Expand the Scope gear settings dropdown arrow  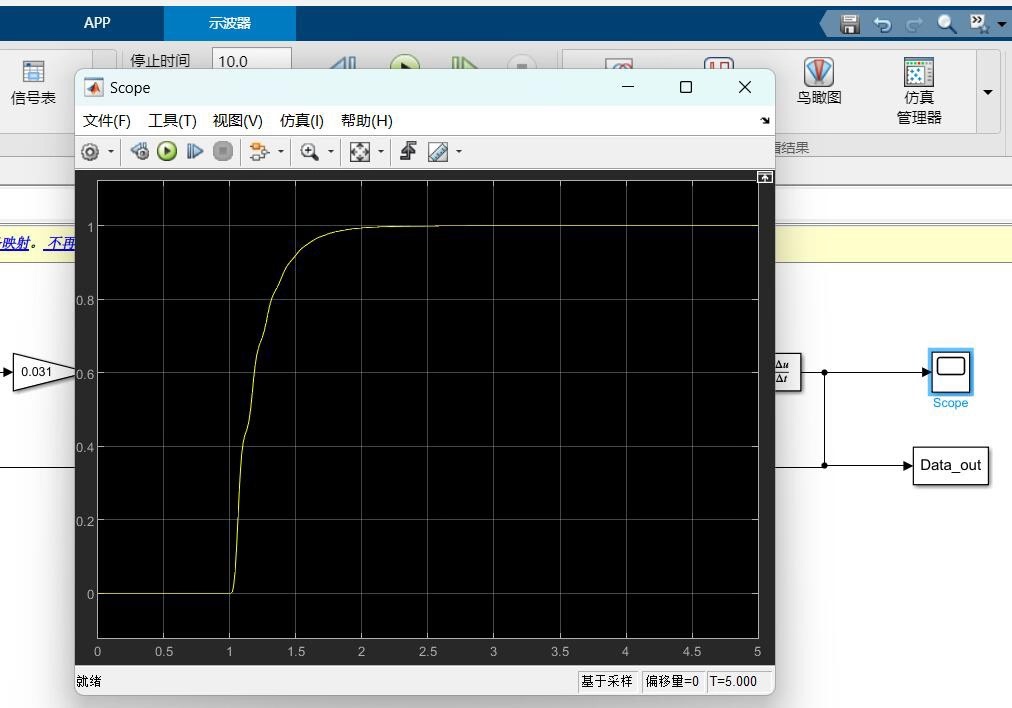pos(111,152)
